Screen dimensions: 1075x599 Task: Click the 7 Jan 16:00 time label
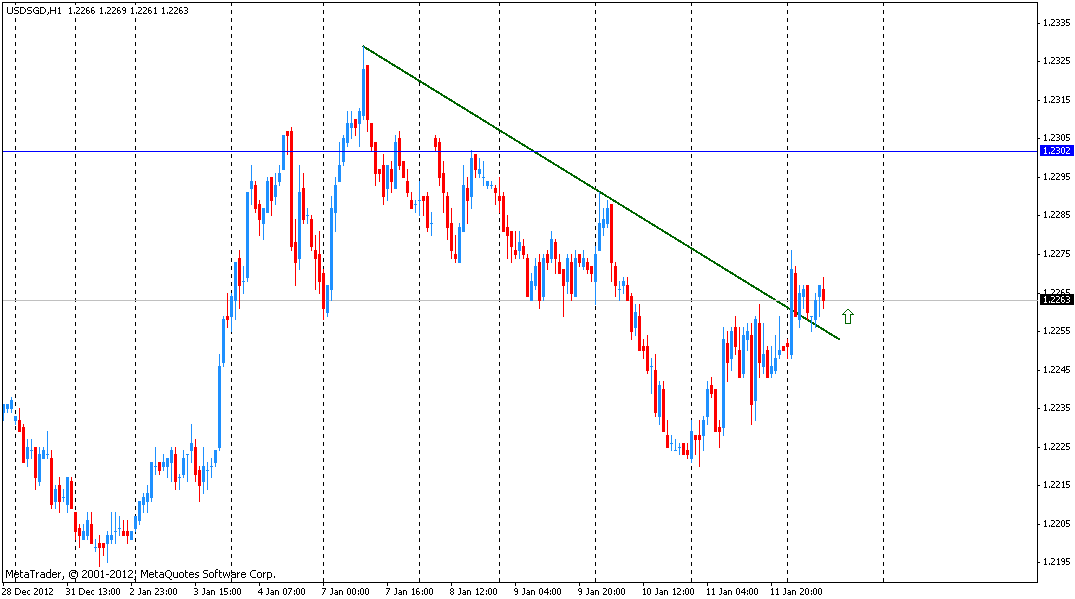[x=409, y=591]
